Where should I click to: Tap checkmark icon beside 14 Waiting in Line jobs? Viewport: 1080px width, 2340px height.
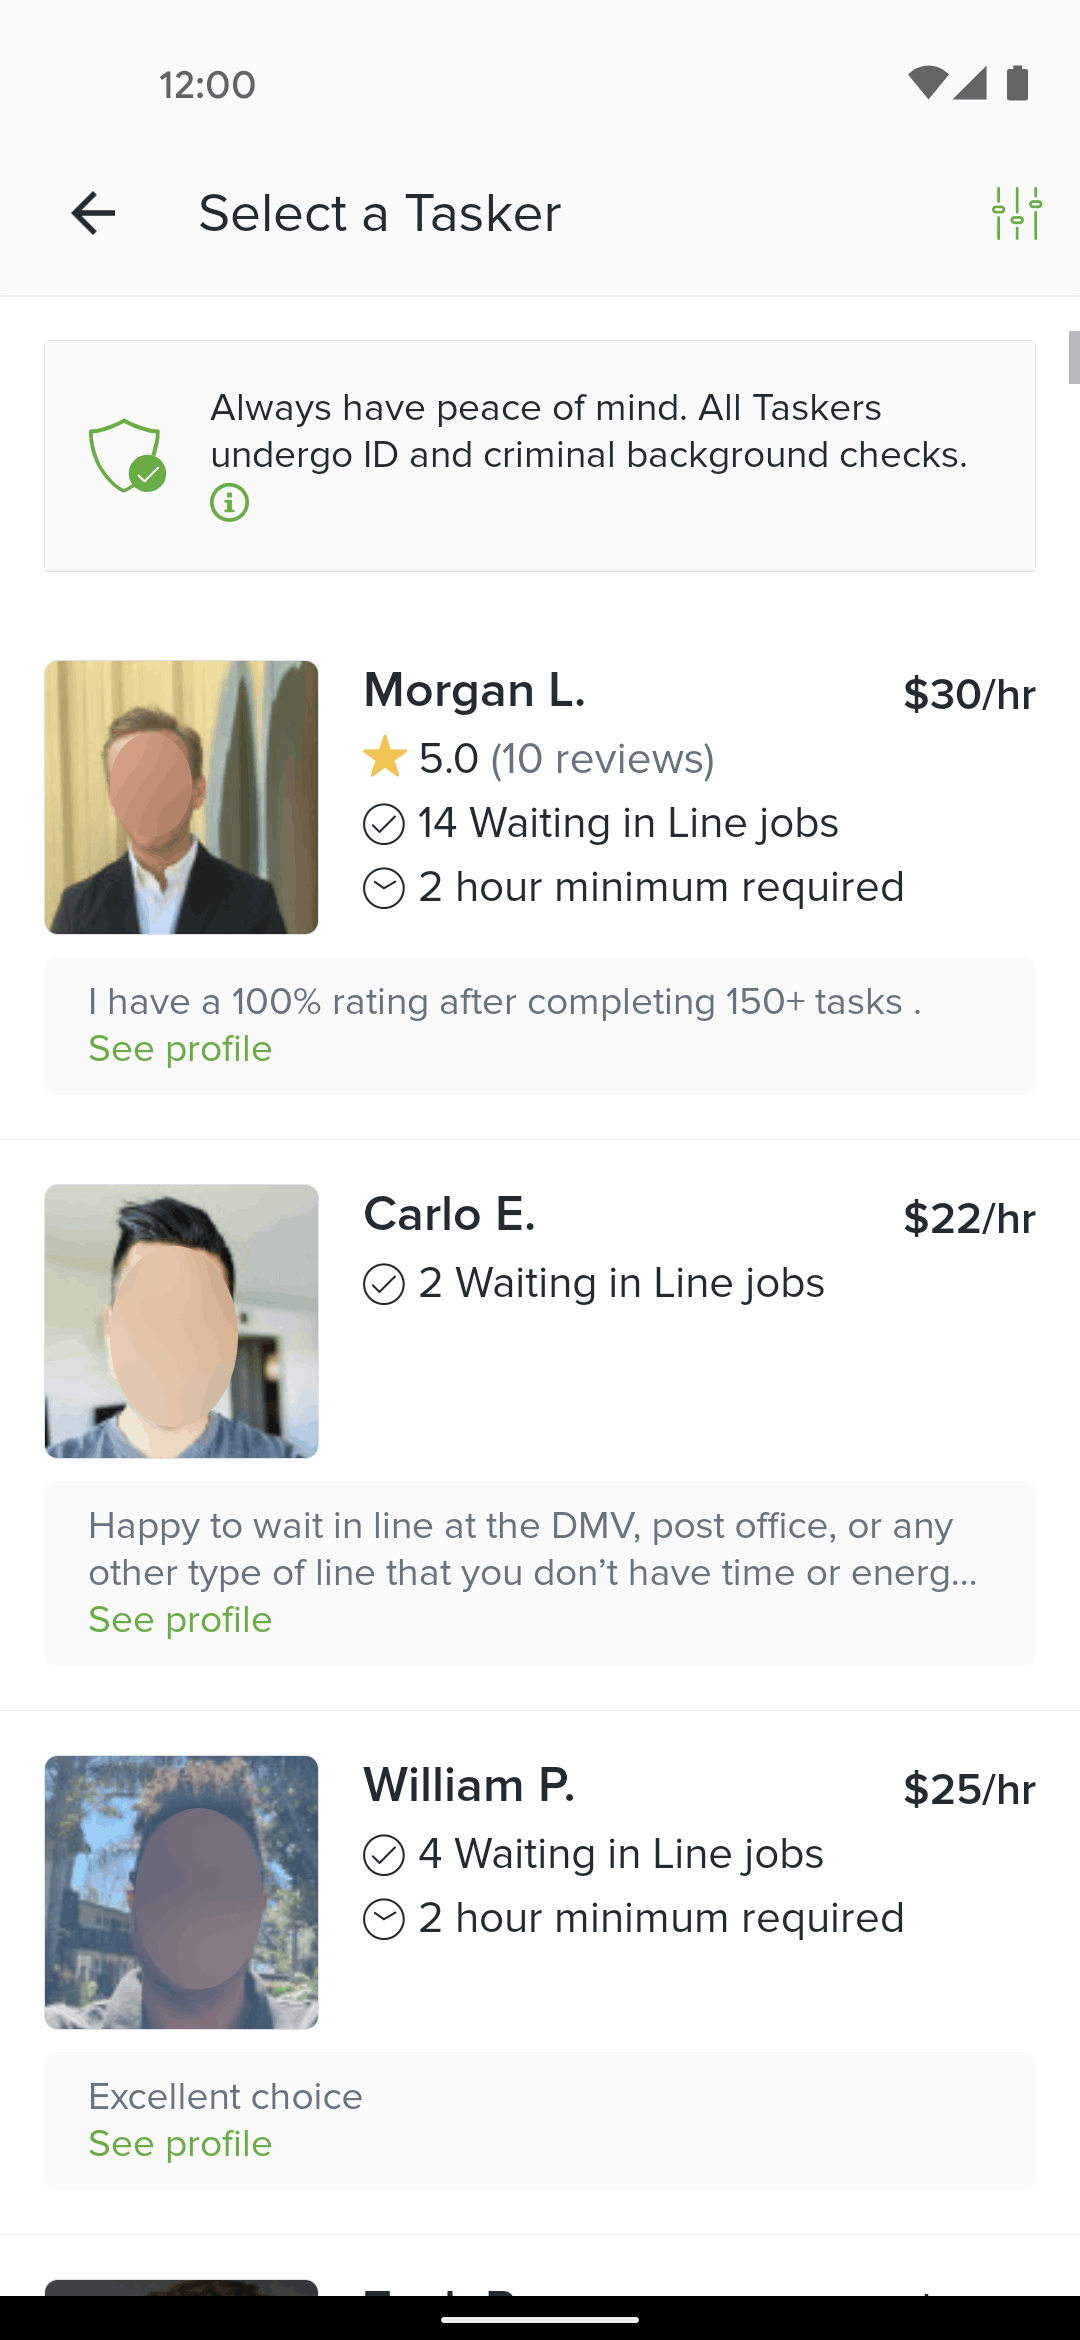[x=384, y=824]
